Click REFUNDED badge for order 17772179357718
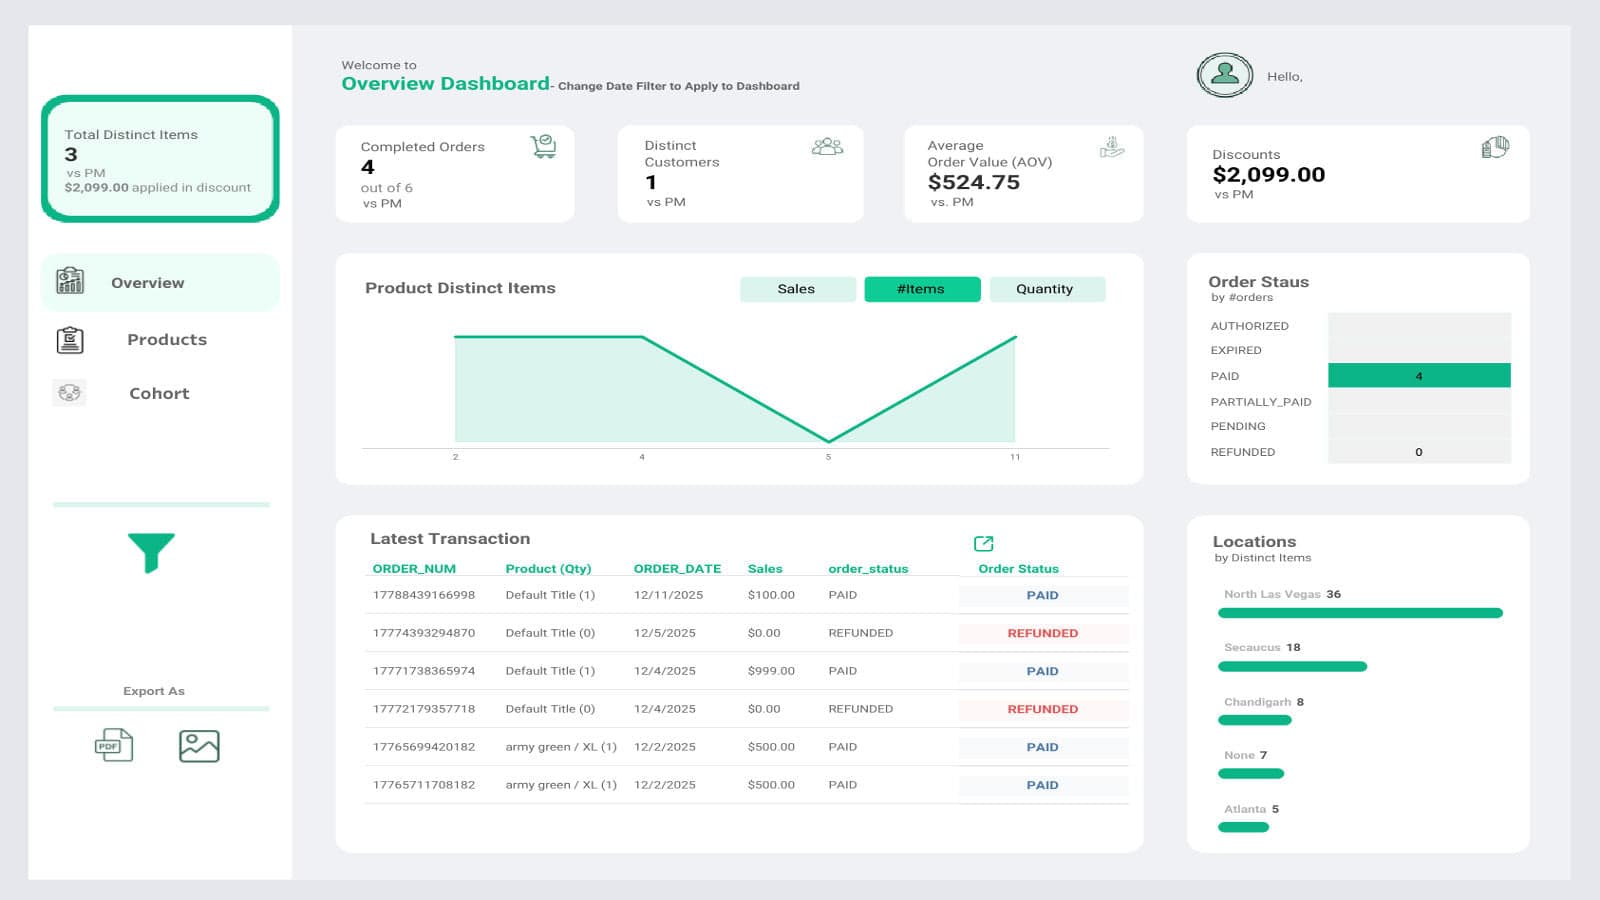 pos(1043,709)
